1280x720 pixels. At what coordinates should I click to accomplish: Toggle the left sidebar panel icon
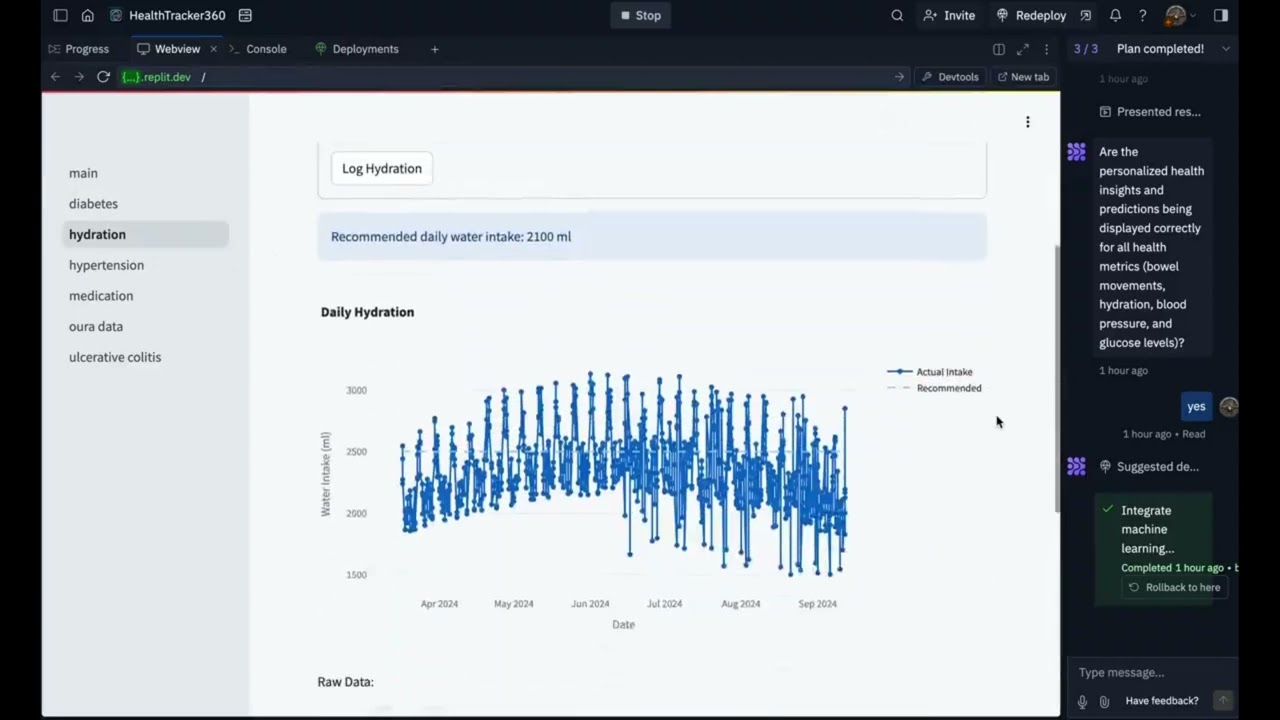click(x=60, y=15)
